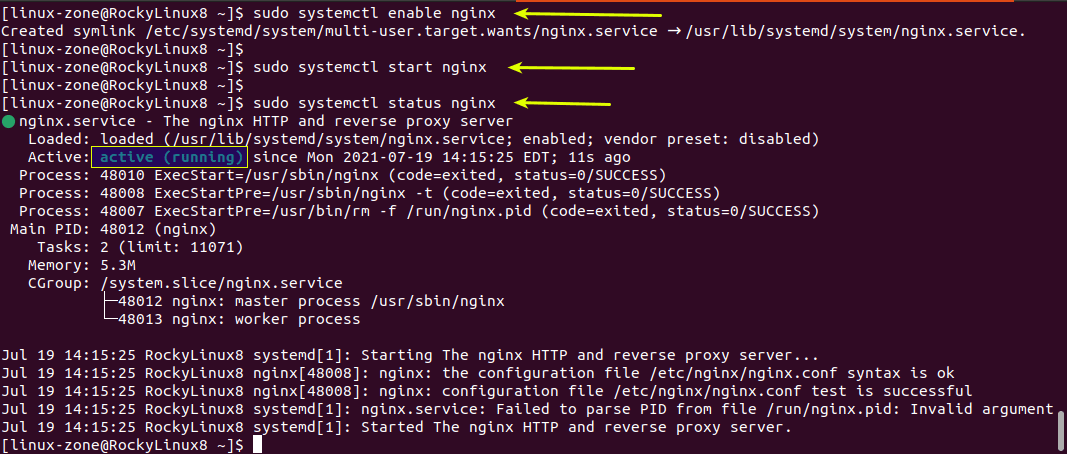This screenshot has height=454, width=1067.
Task: Click the 'nginx.conf test is successful' log line
Action: point(487,391)
